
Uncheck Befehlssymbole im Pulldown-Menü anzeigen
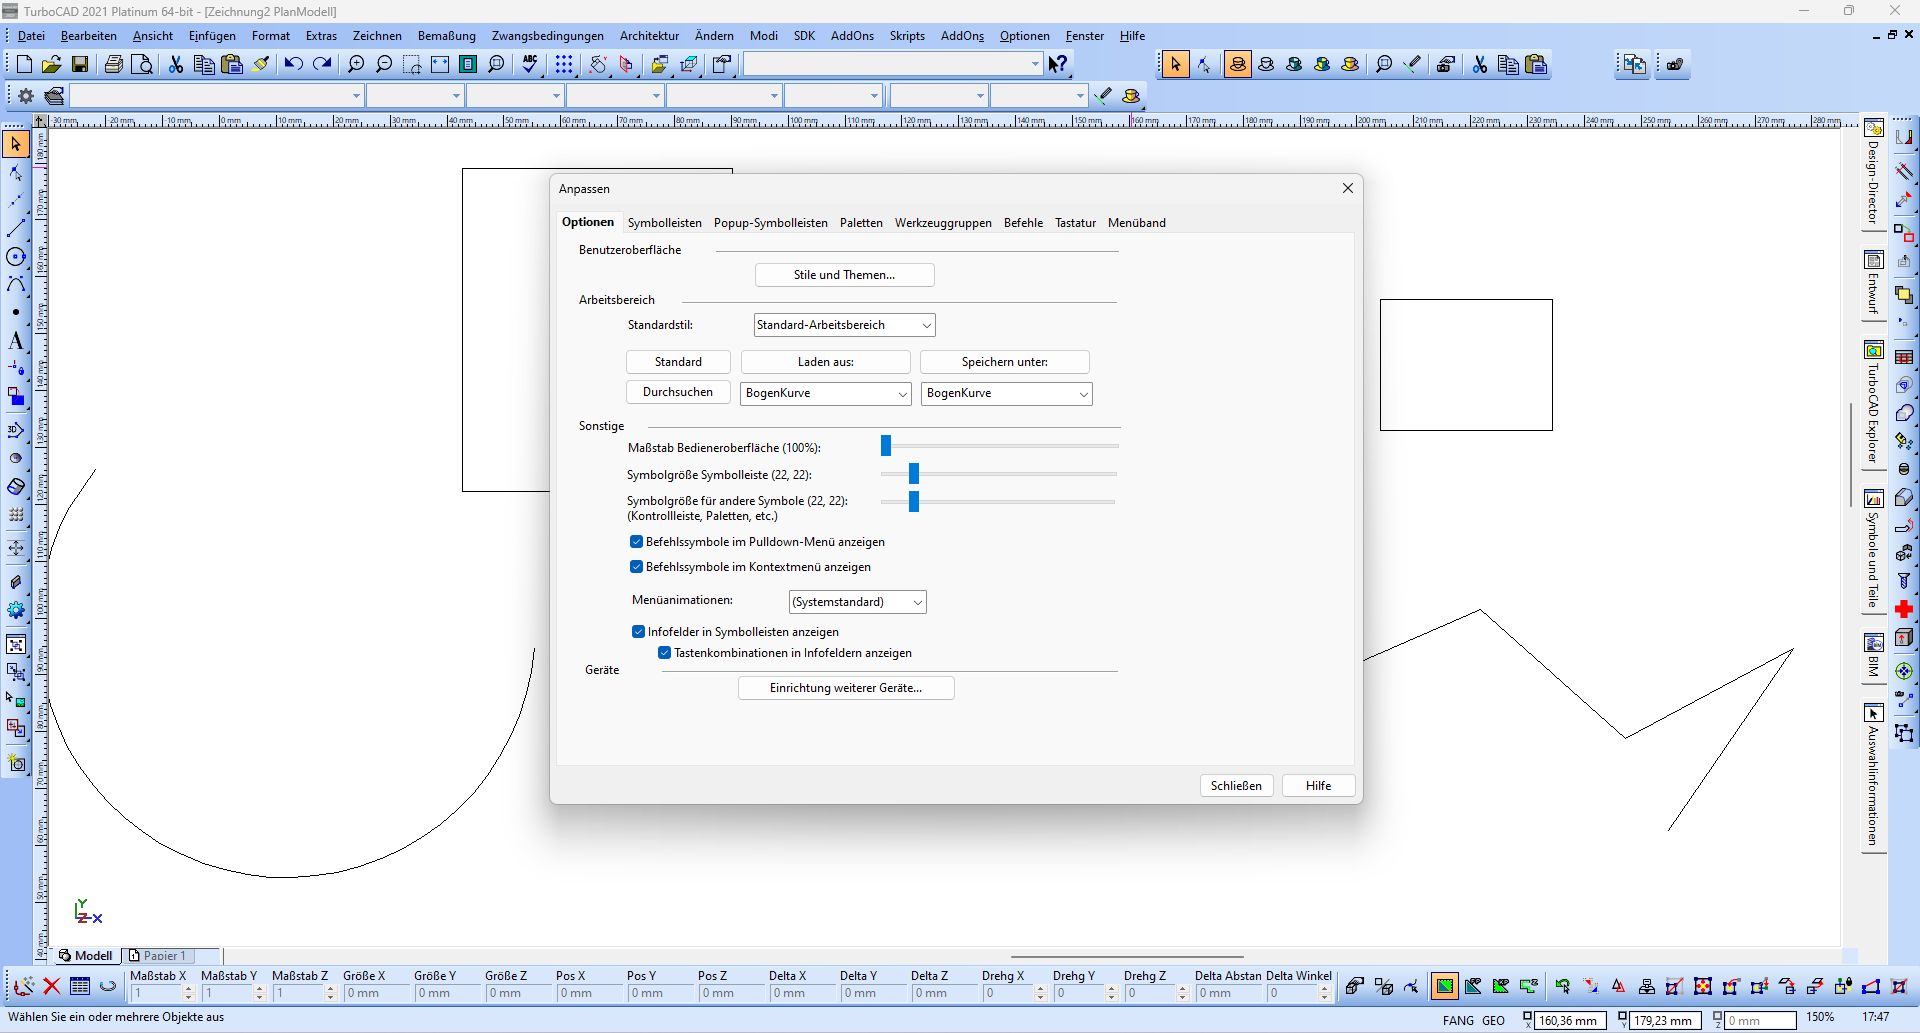636,542
